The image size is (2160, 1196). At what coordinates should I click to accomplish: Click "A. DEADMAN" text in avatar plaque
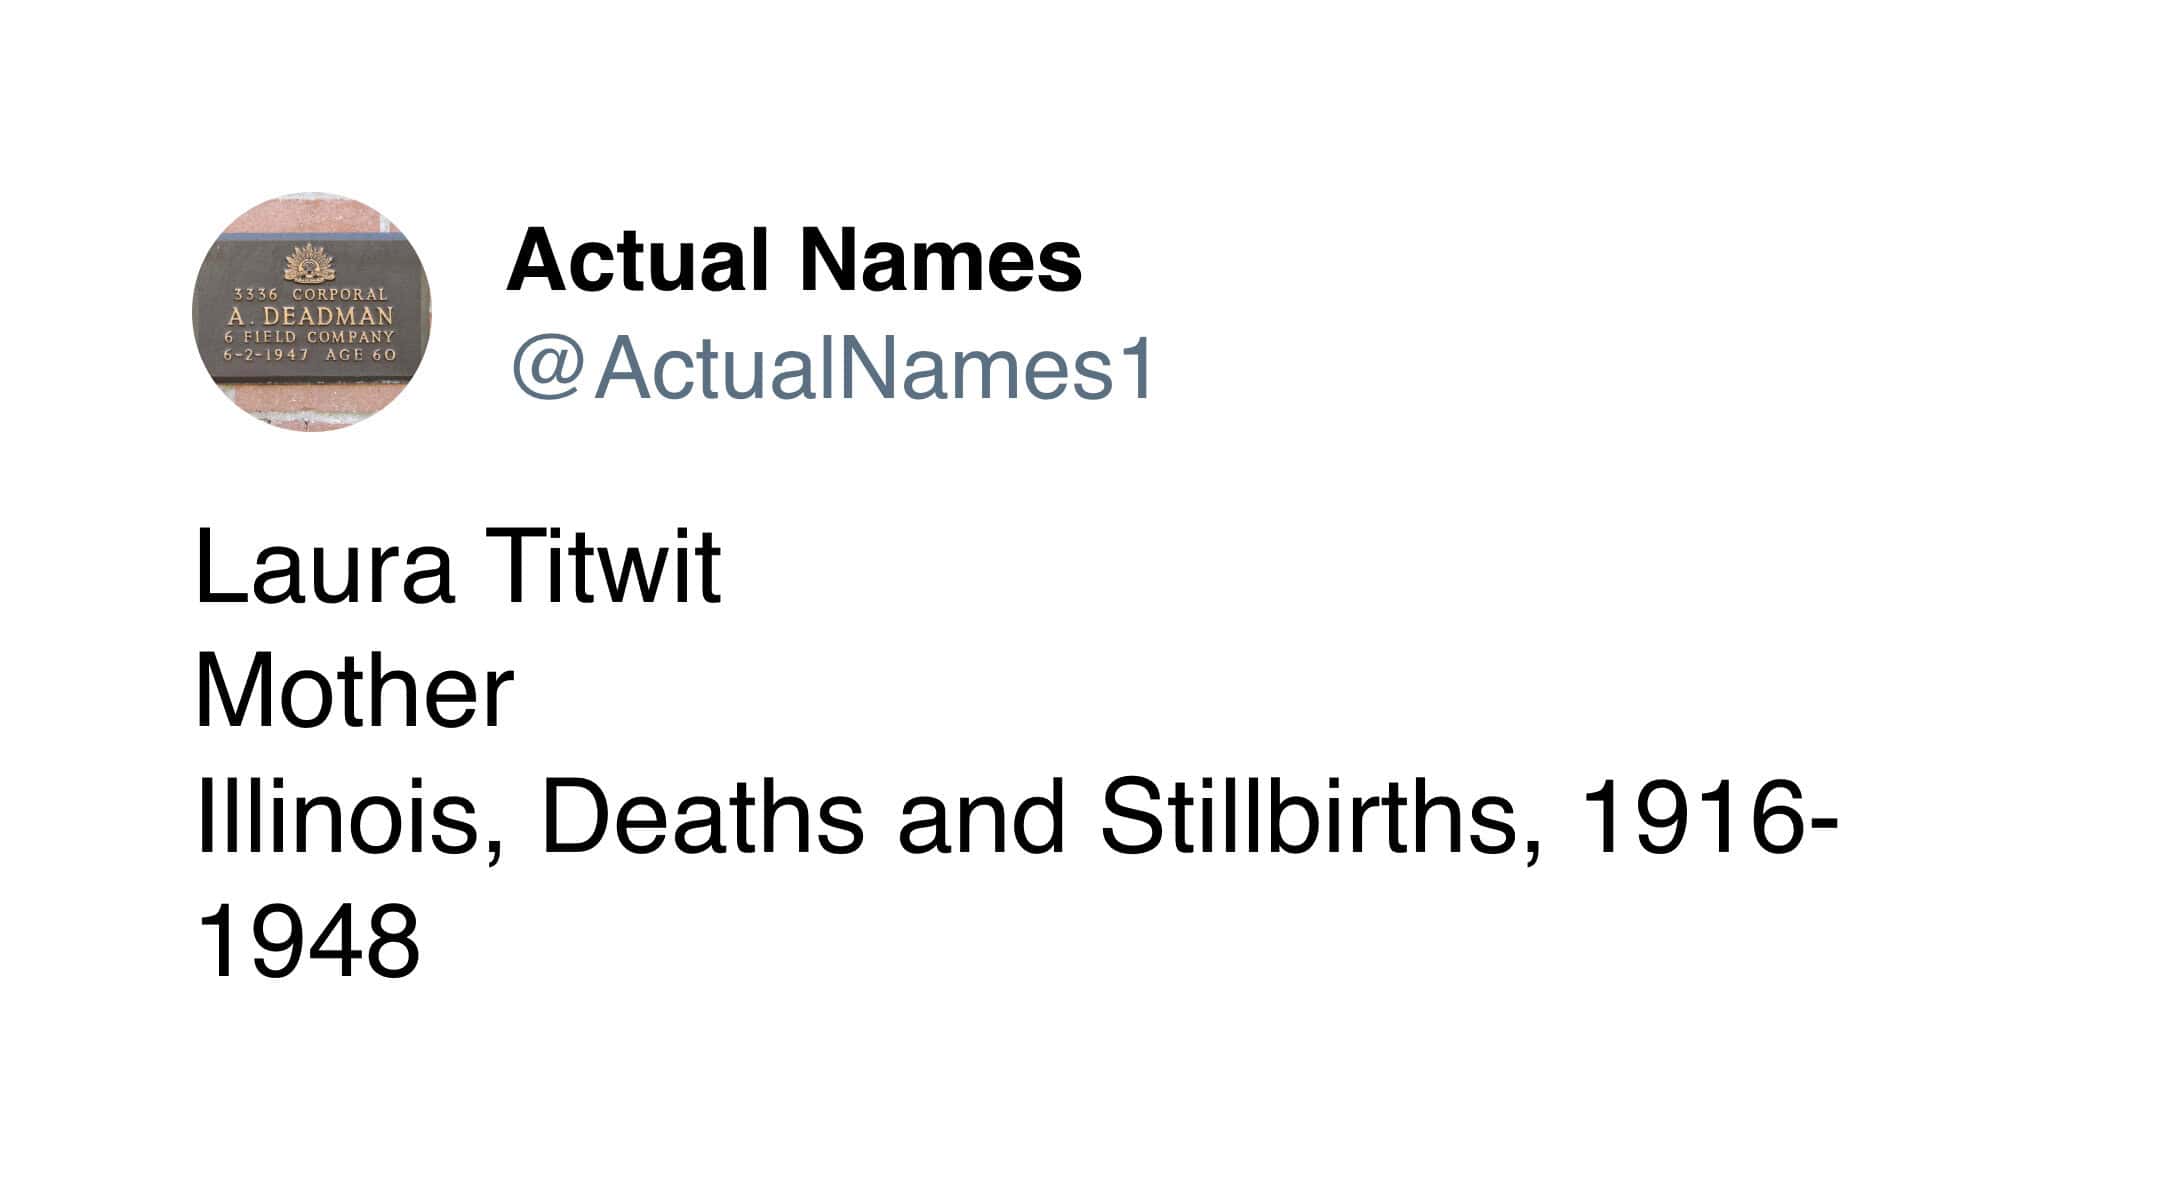tap(311, 316)
